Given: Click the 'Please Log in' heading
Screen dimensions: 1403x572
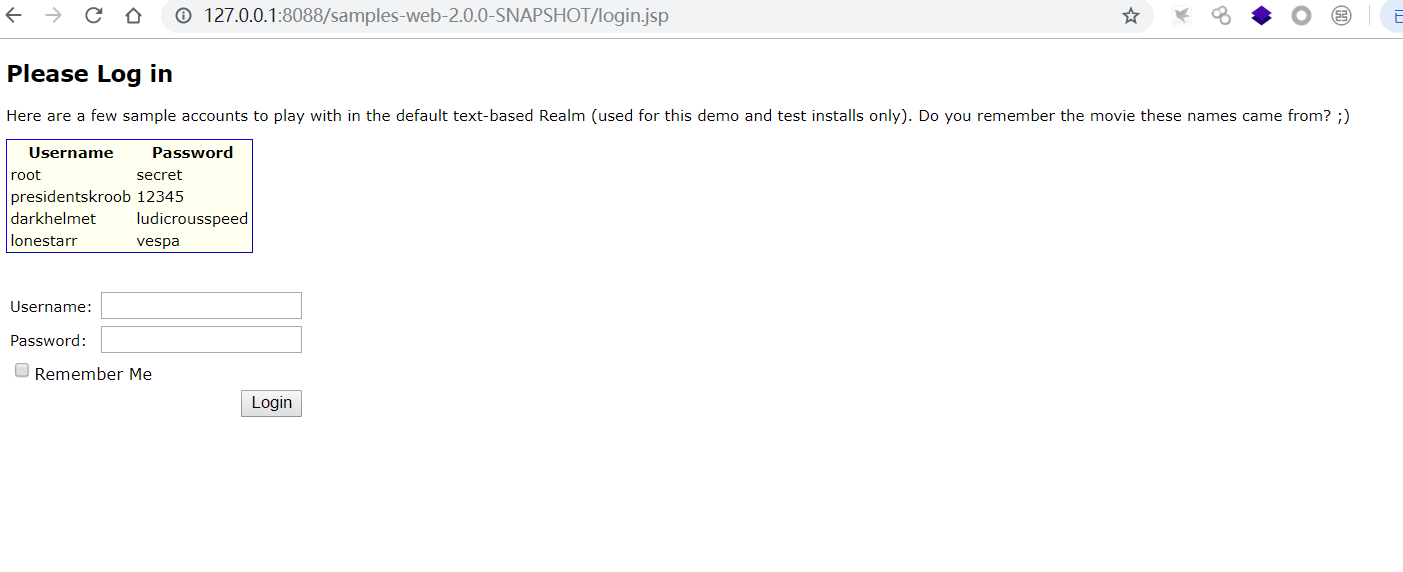Looking at the screenshot, I should pos(90,74).
